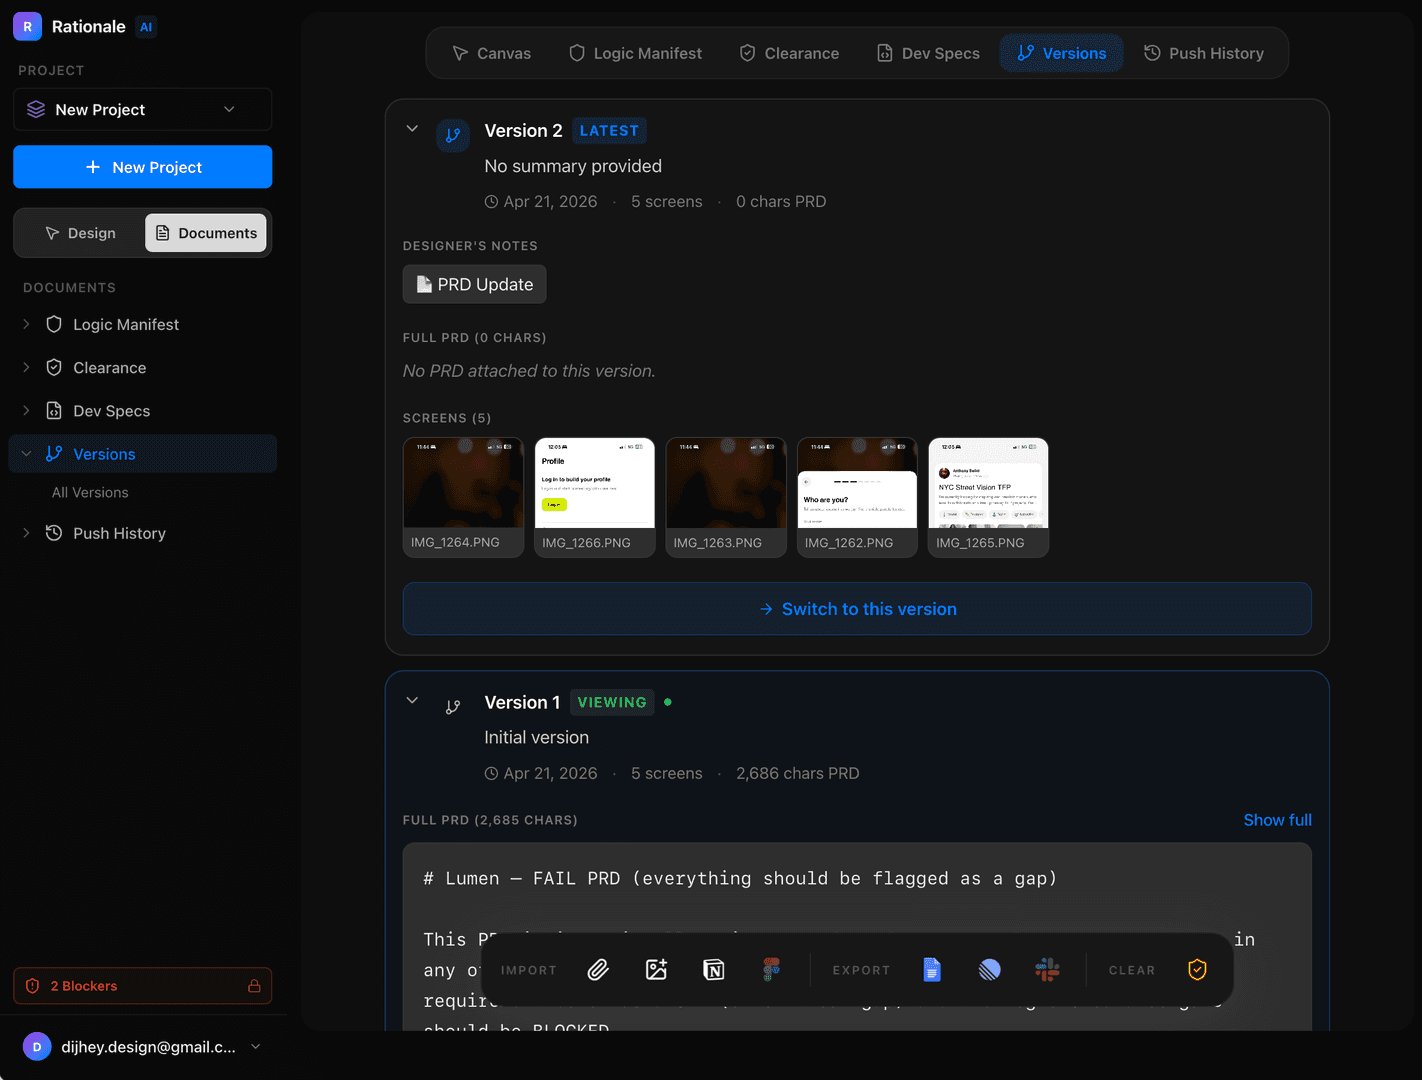Open the New Project selector dropdown

click(x=142, y=110)
